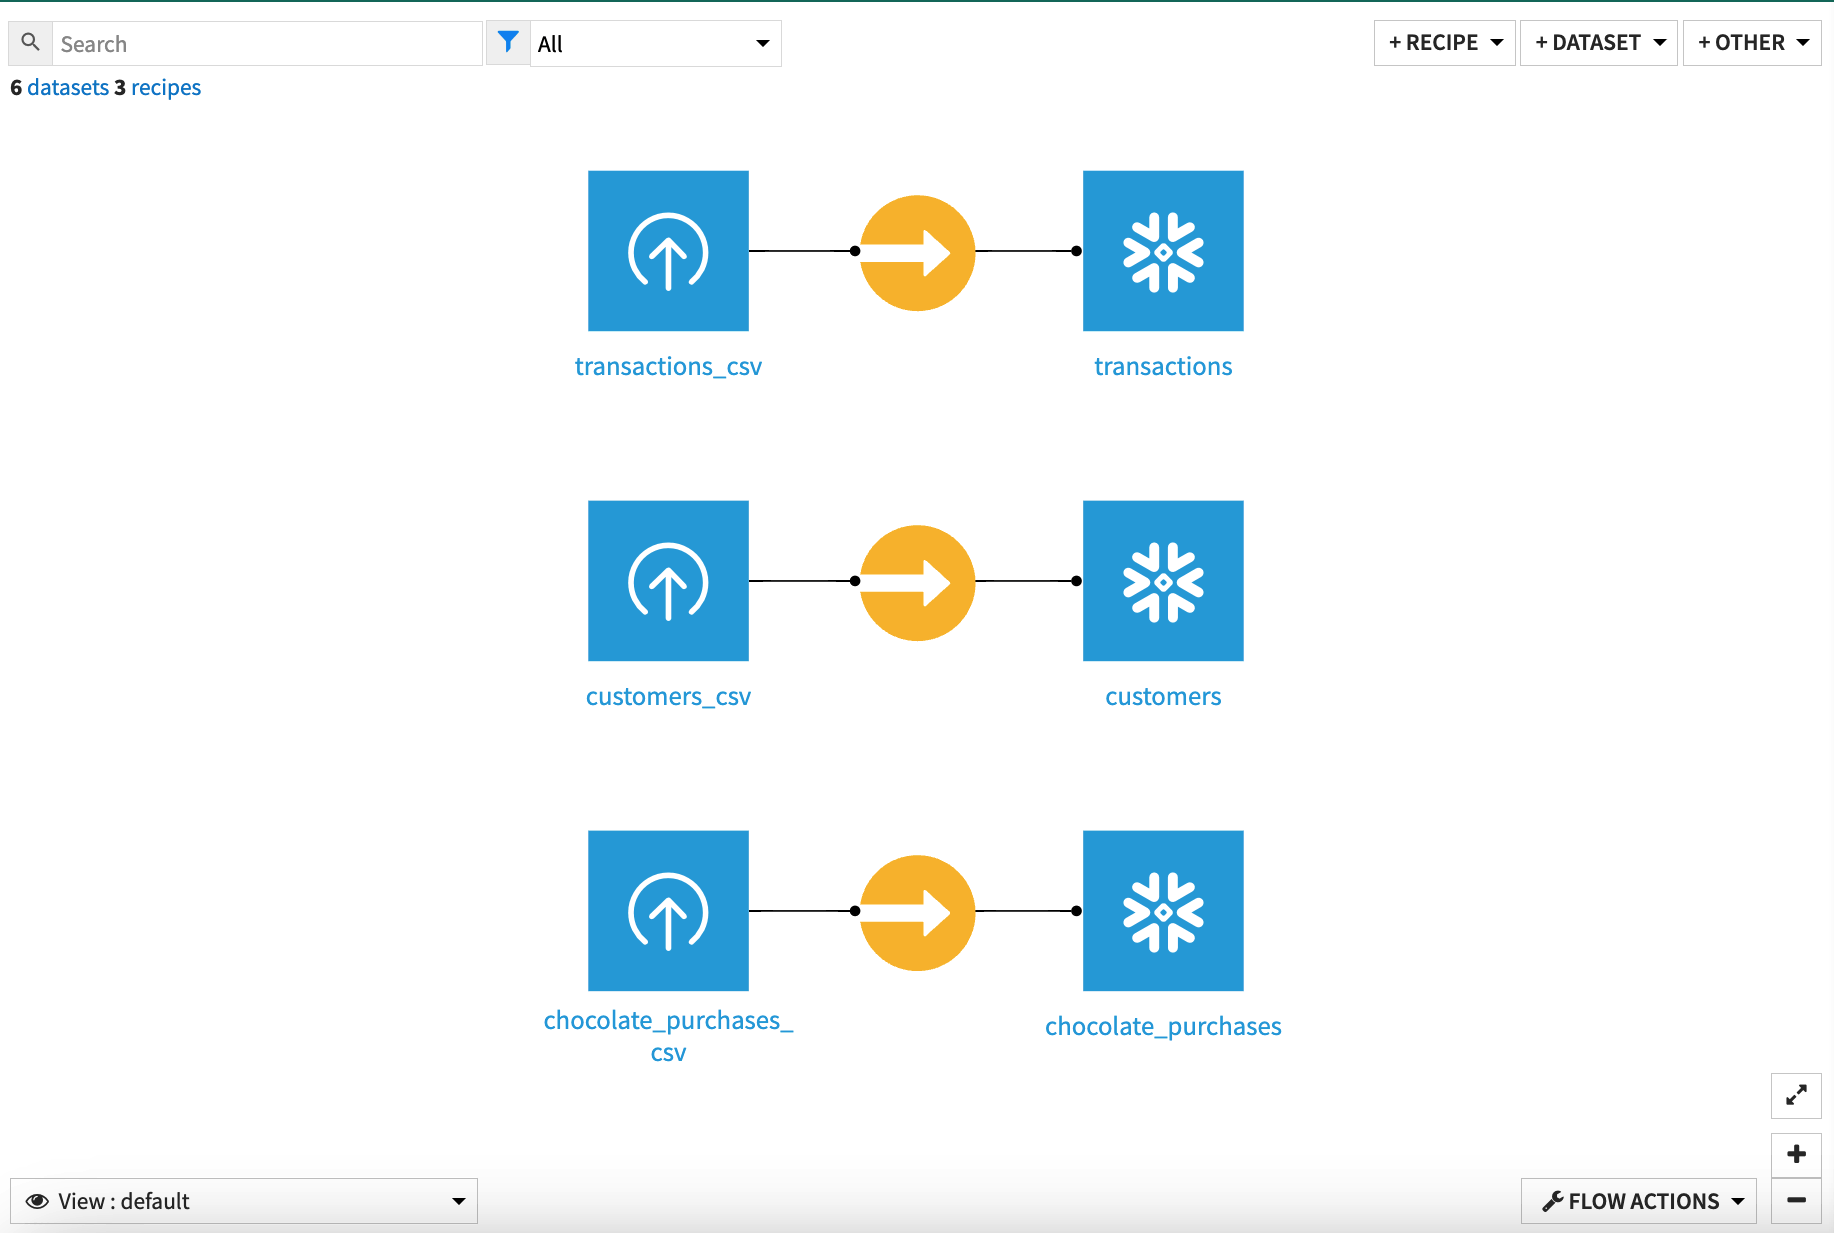Image resolution: width=1834 pixels, height=1233 pixels.
Task: Zoom in using the plus control
Action: (x=1795, y=1153)
